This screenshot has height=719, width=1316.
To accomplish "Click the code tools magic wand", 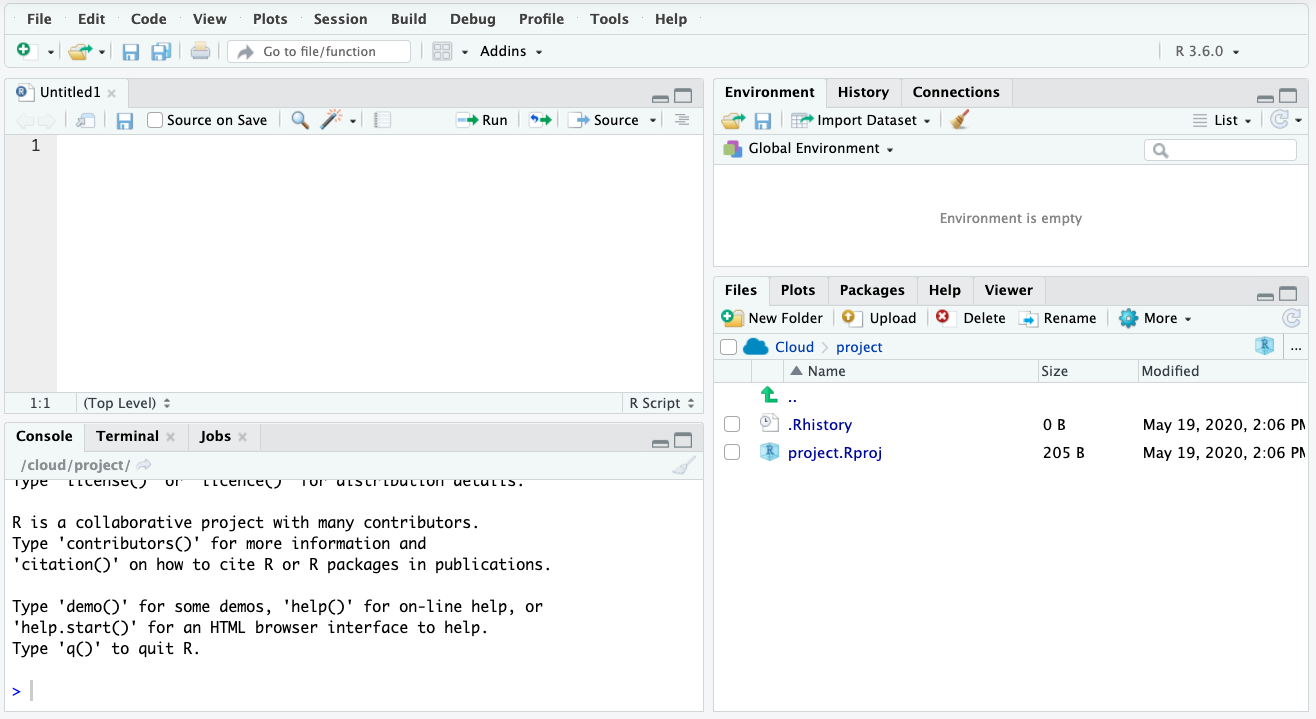I will click(x=331, y=120).
